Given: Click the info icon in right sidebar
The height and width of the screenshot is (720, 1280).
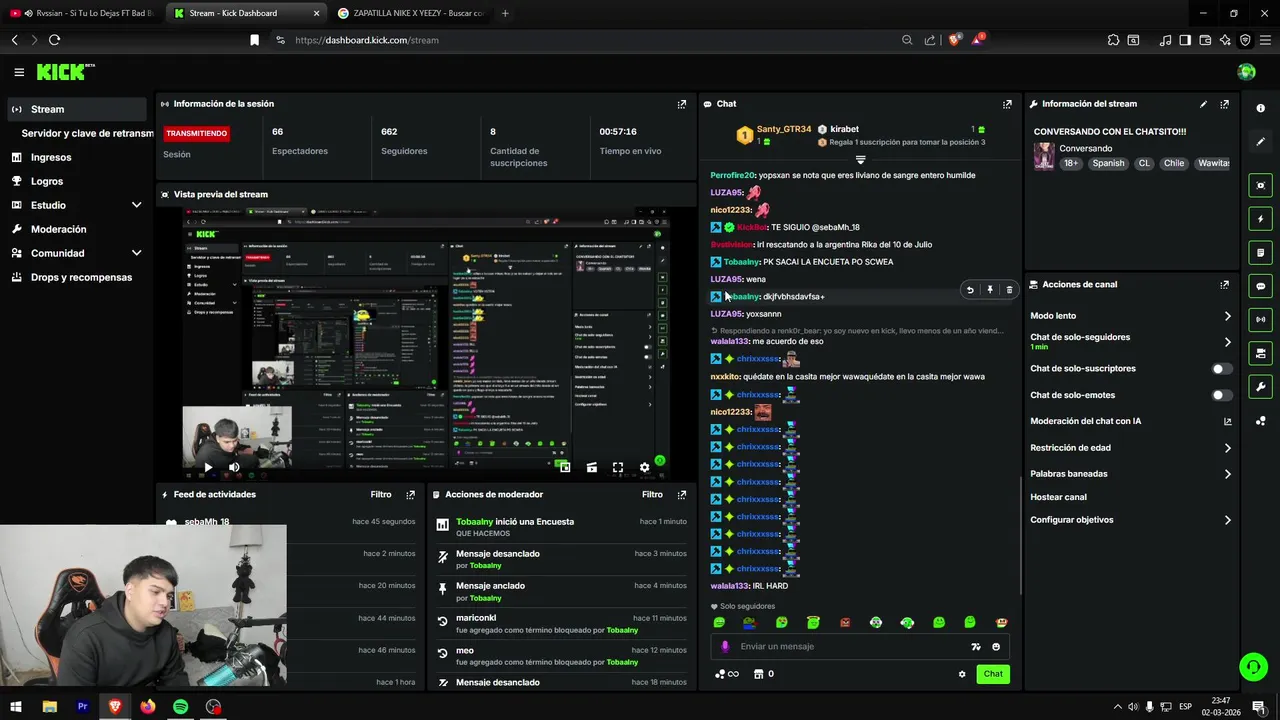Looking at the screenshot, I should (1260, 108).
